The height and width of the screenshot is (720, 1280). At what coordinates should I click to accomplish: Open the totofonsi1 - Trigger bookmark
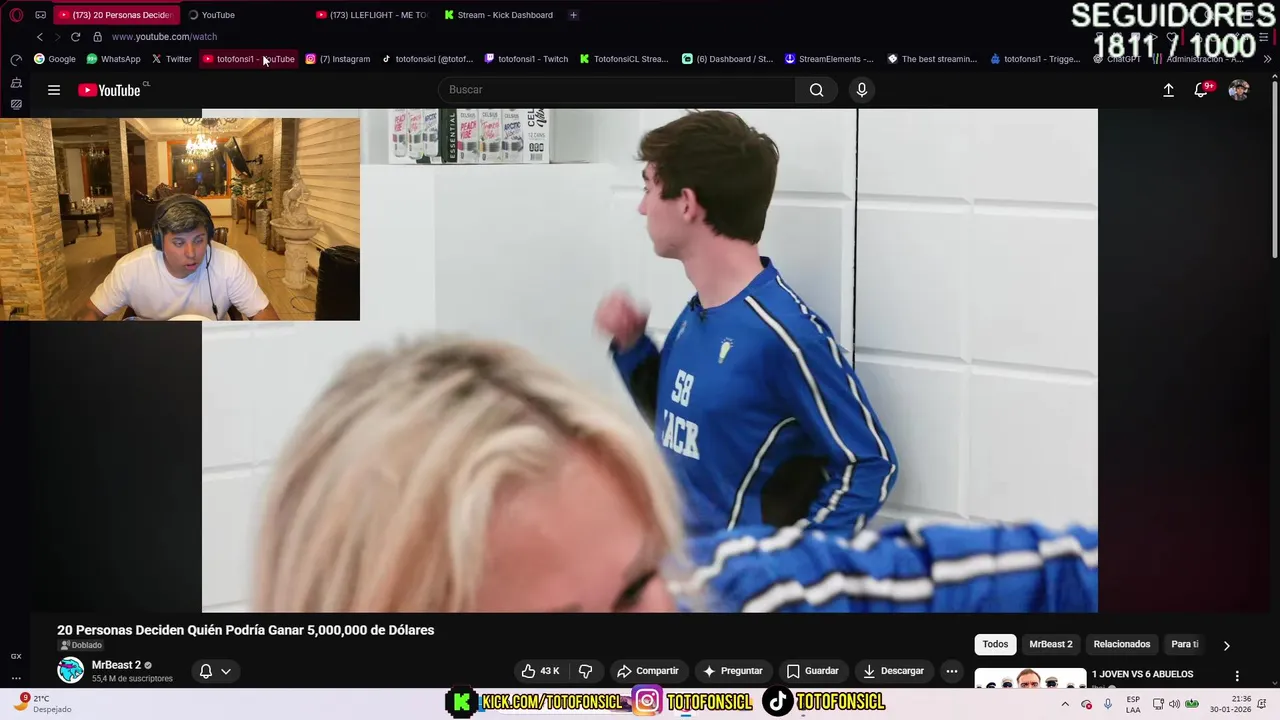click(1035, 59)
